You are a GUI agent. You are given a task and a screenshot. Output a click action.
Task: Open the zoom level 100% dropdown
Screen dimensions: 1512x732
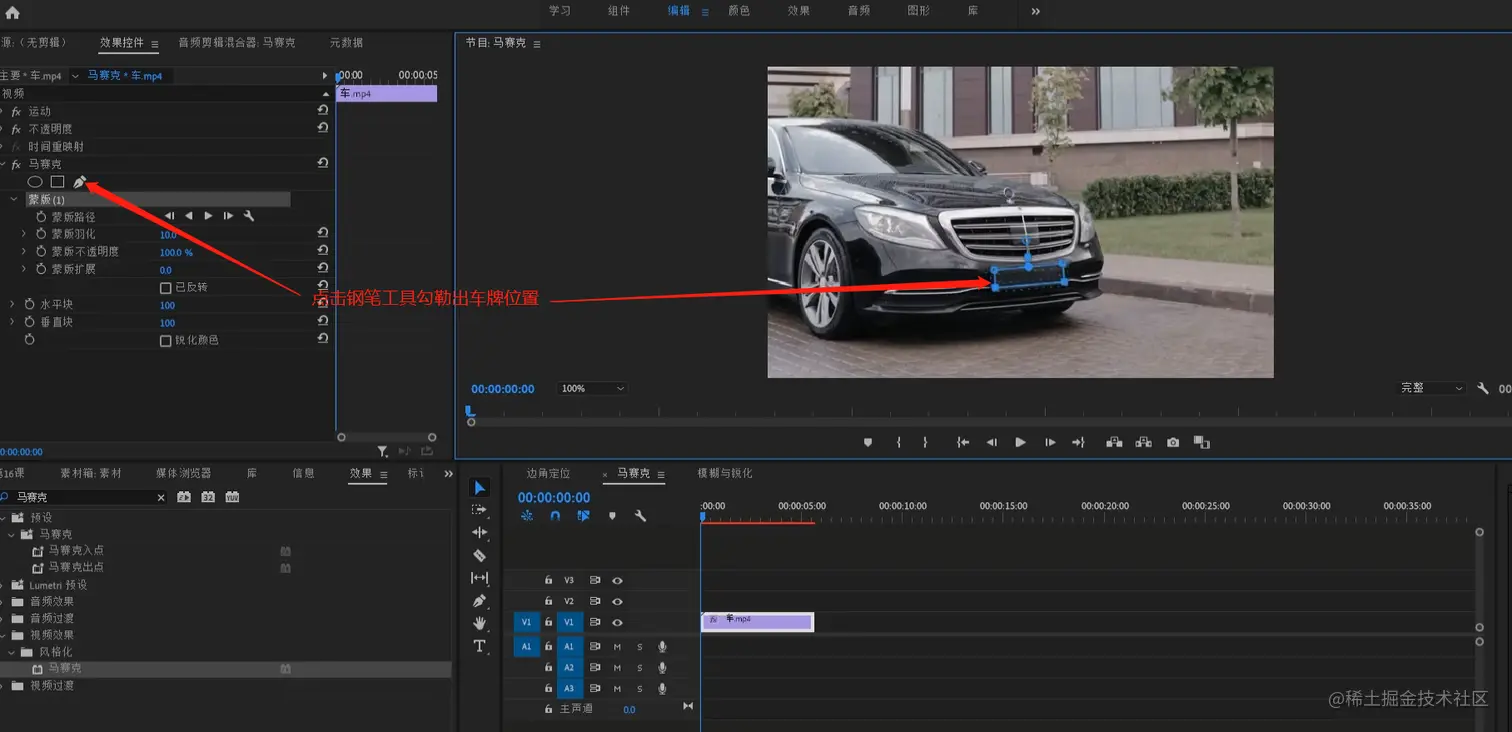(x=592, y=388)
